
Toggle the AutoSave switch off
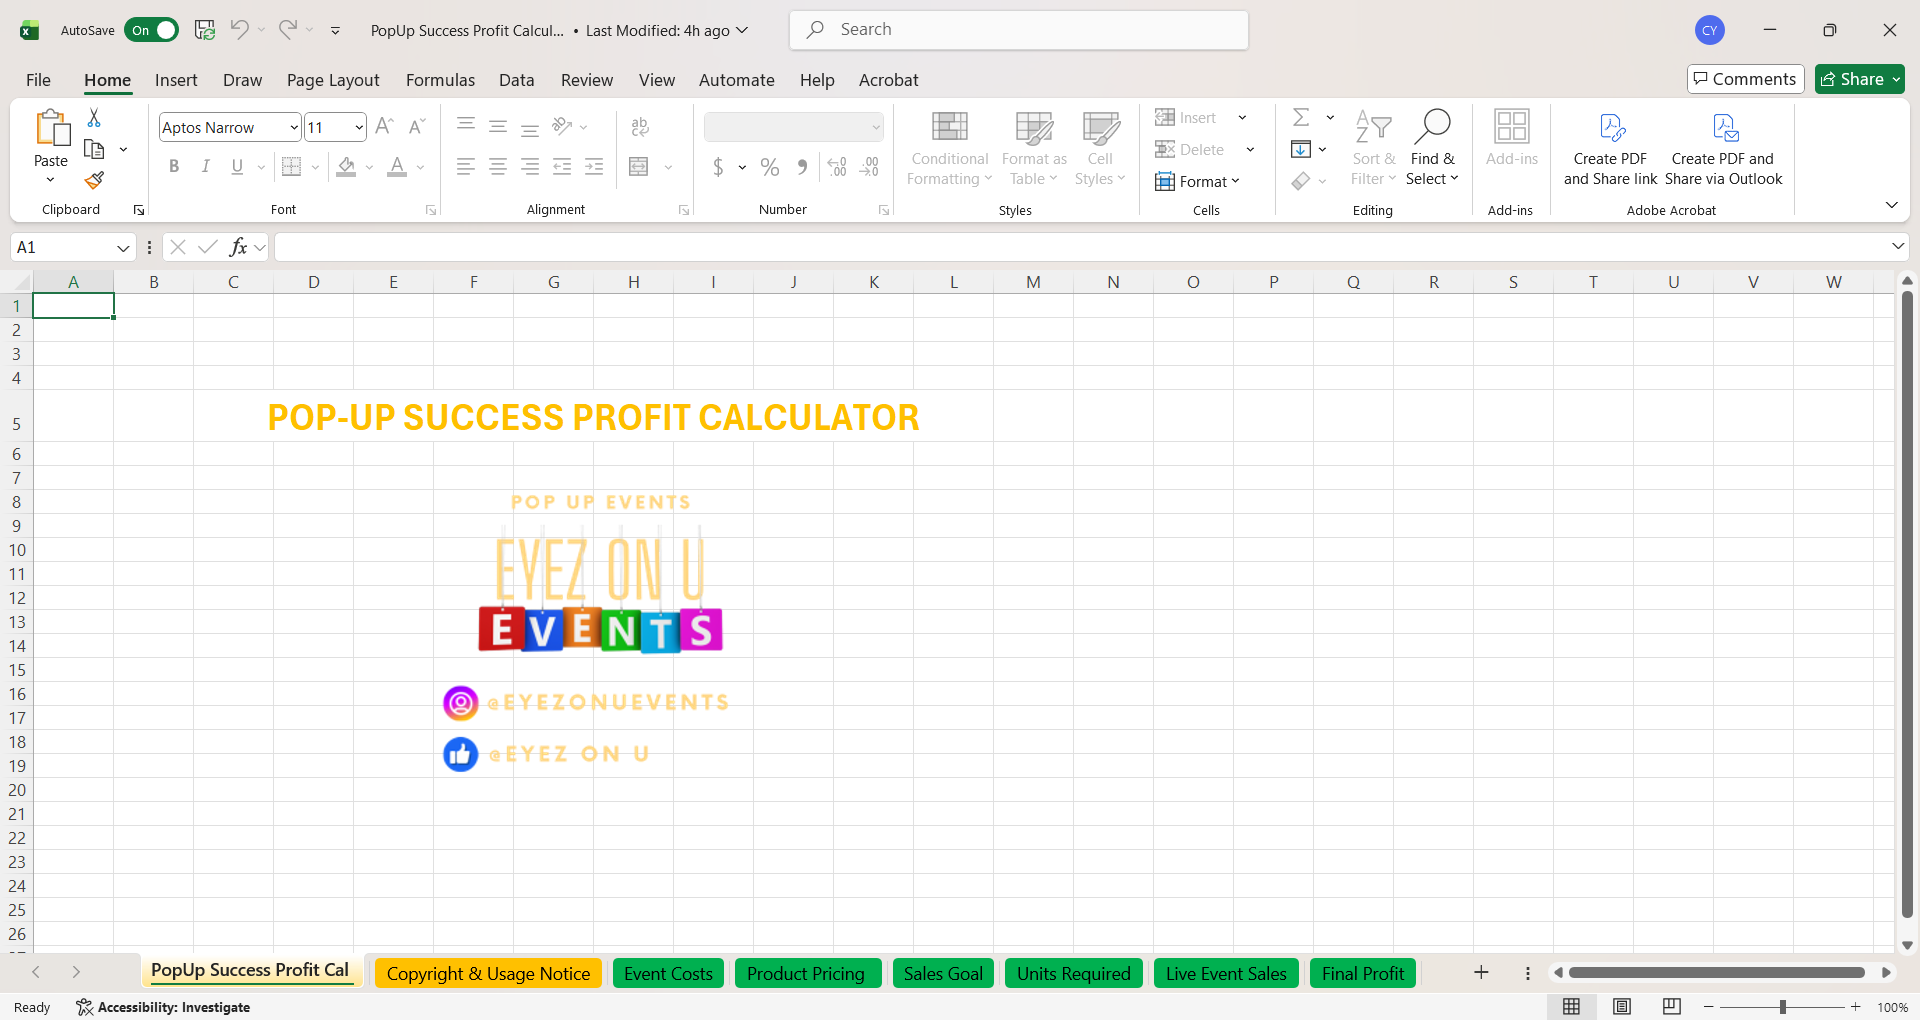(151, 30)
